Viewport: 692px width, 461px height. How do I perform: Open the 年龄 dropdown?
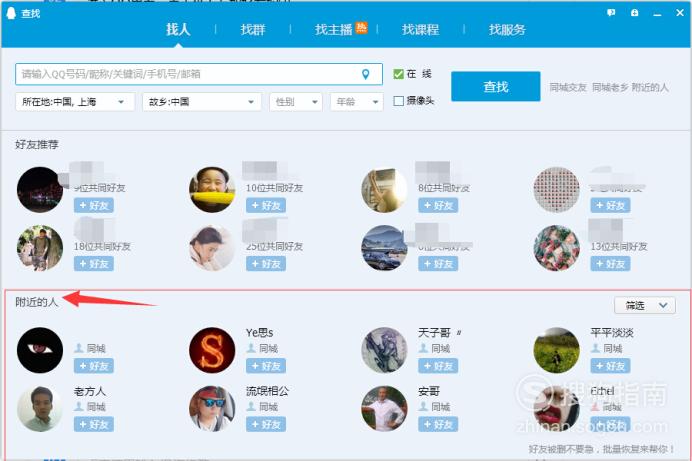click(x=357, y=102)
